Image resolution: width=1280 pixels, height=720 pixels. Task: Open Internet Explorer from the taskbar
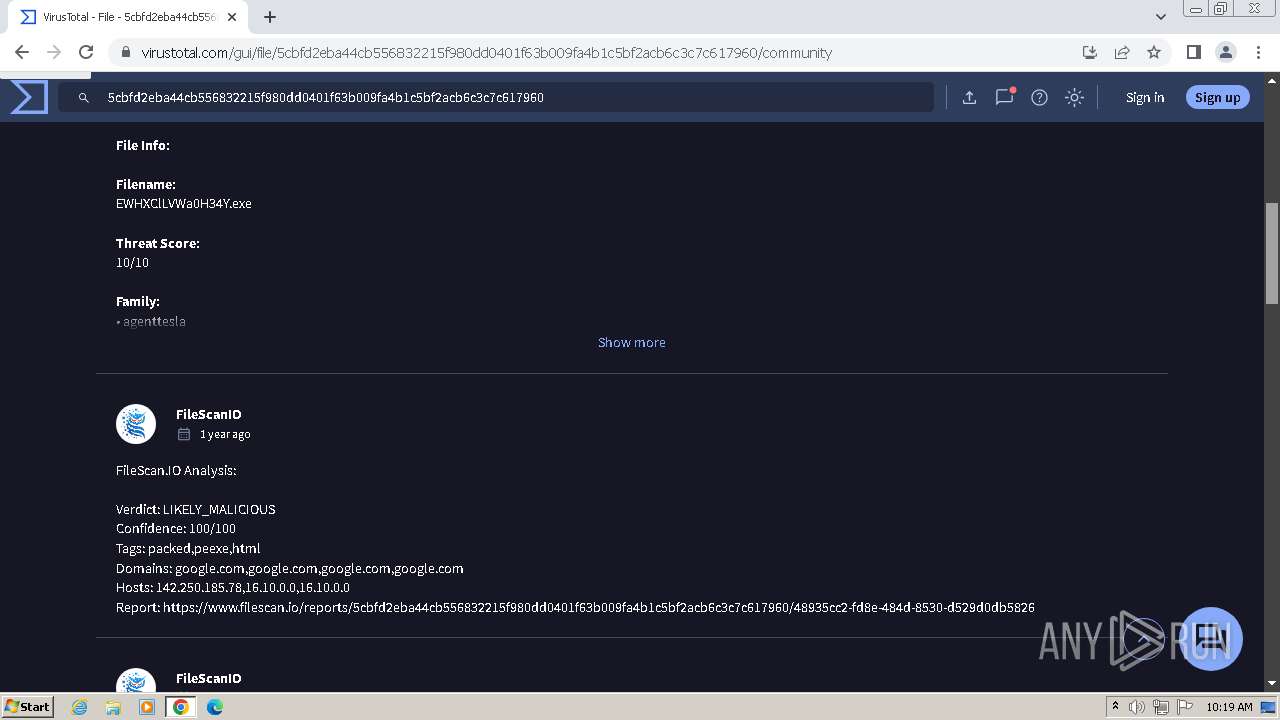[x=80, y=707]
